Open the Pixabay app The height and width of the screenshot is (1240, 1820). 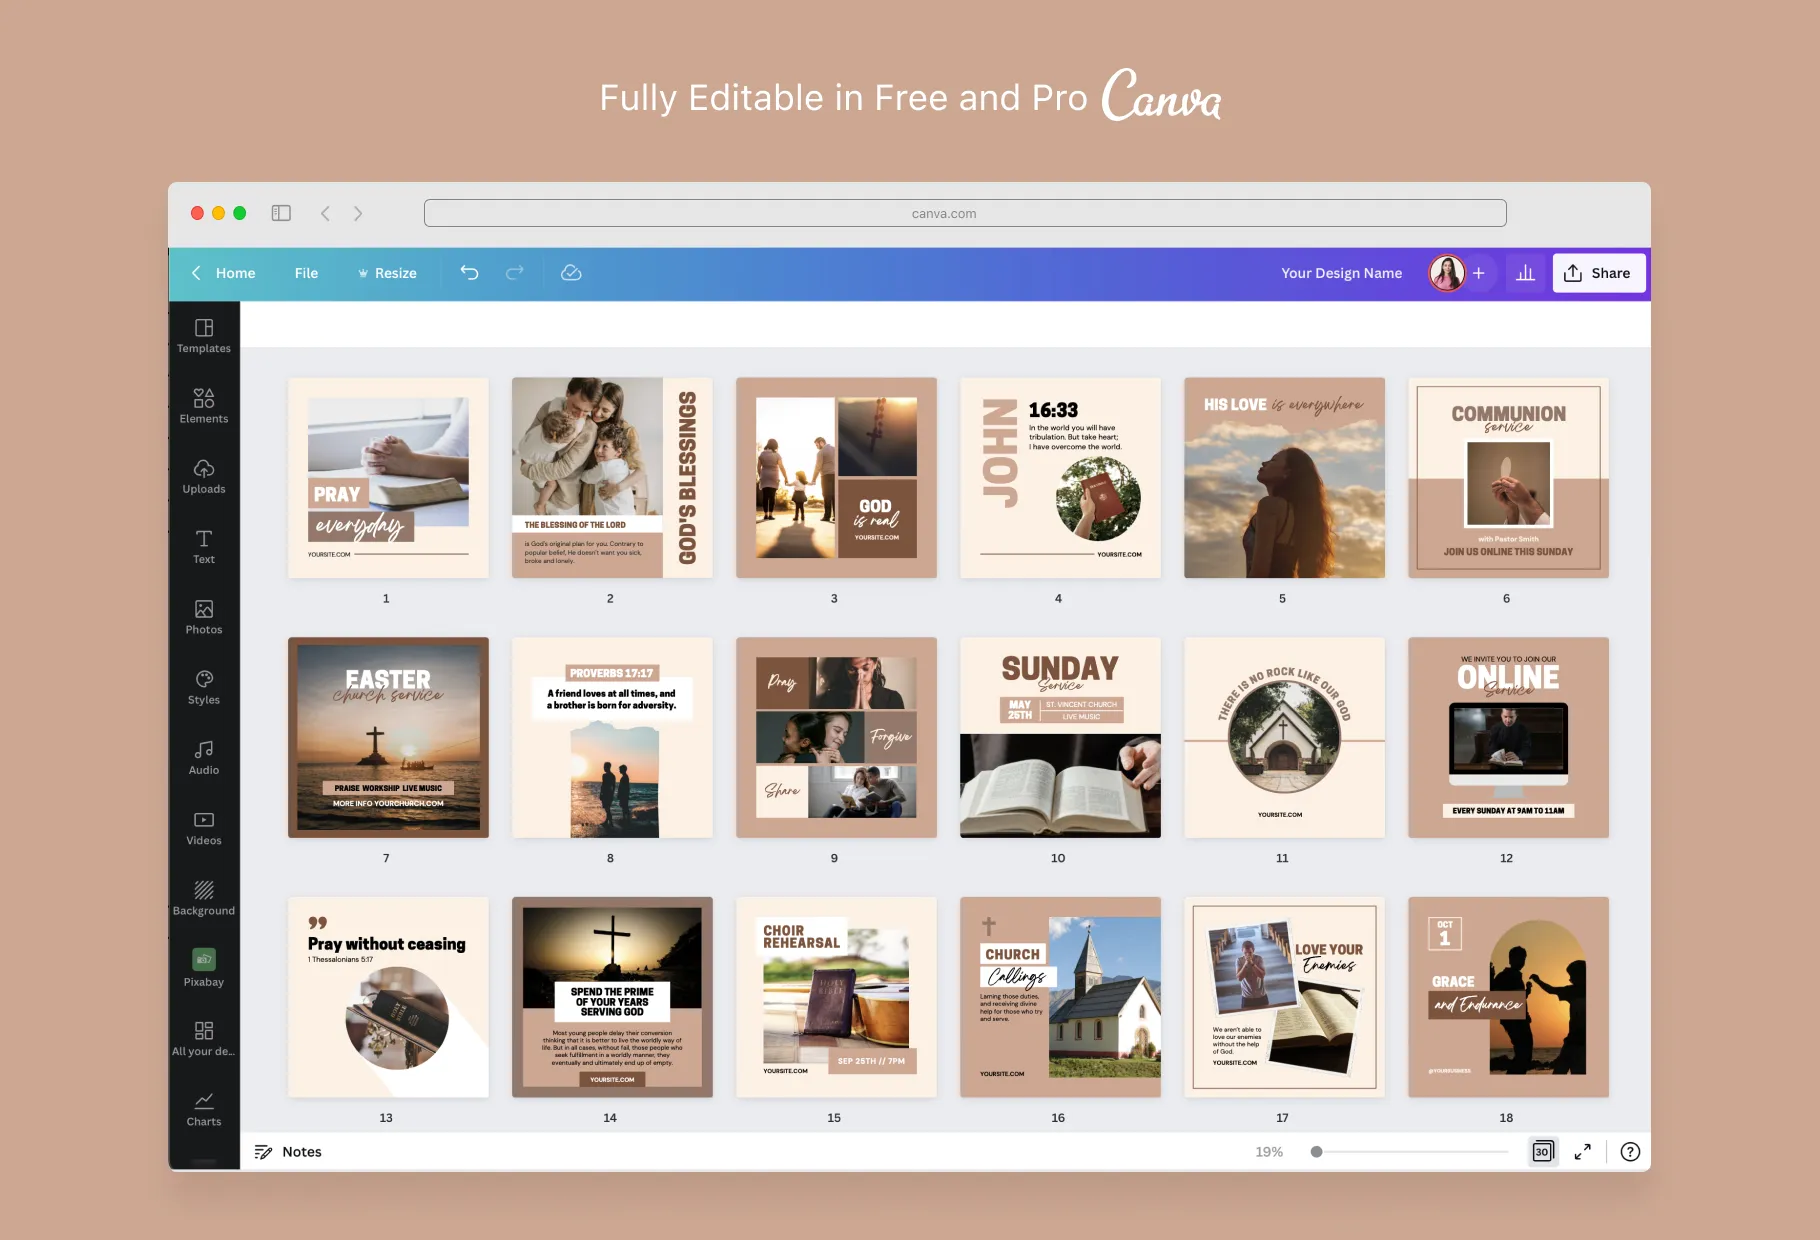[204, 968]
